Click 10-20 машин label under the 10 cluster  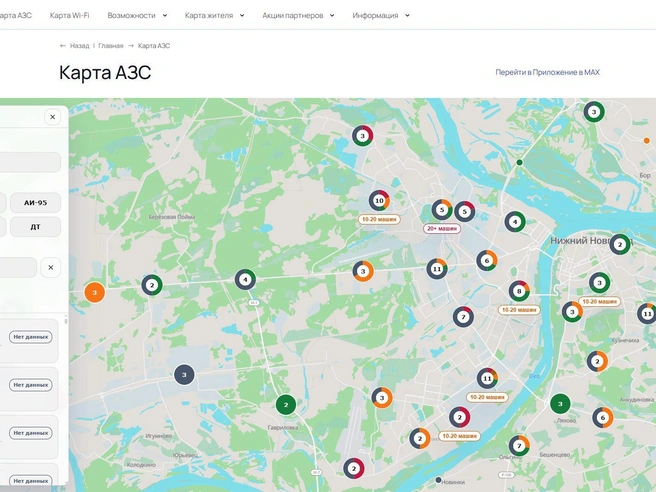(379, 219)
